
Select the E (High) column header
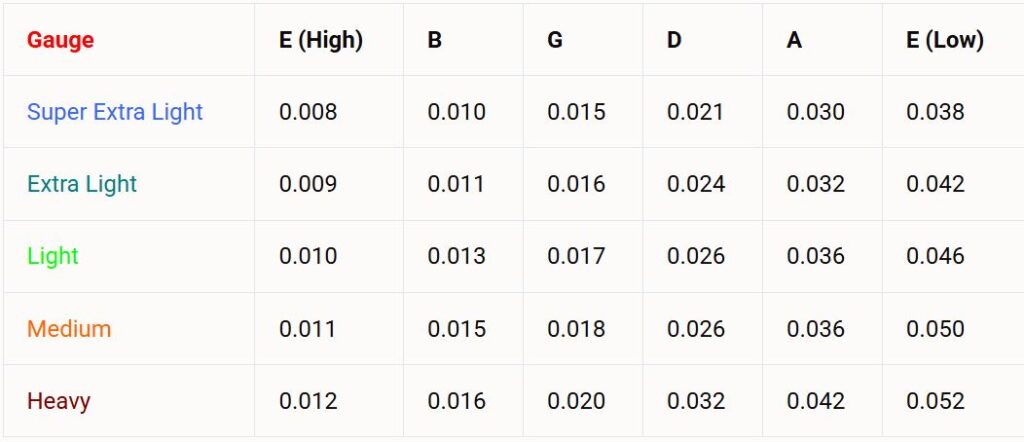[x=320, y=40]
